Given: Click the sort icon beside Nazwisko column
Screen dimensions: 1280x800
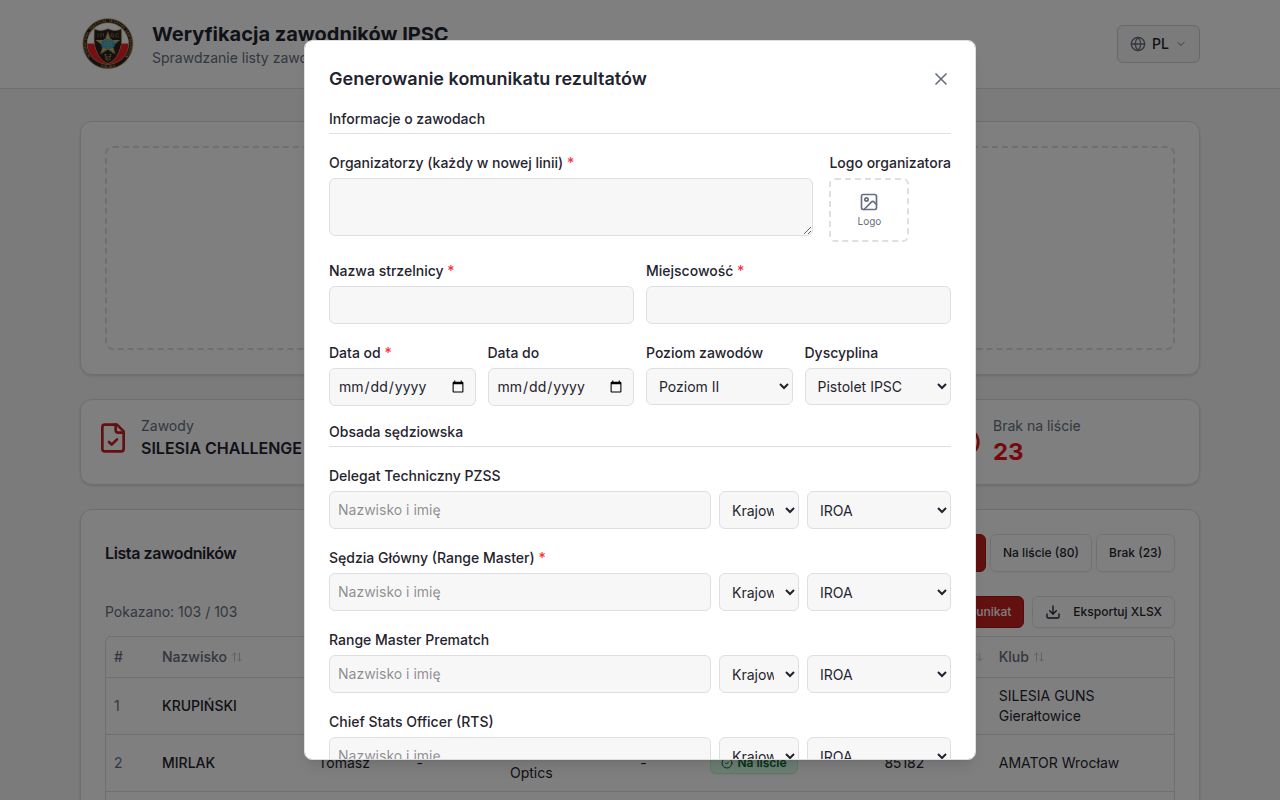Looking at the screenshot, I should click(237, 657).
